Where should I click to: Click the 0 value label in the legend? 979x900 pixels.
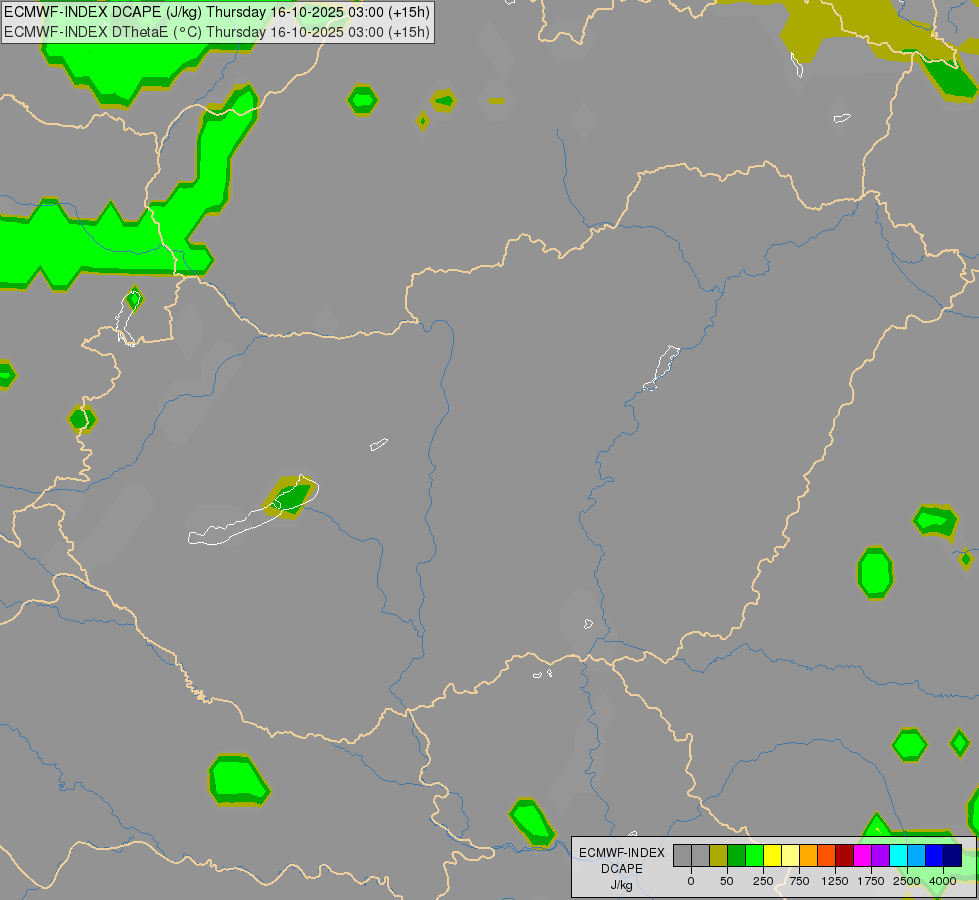pos(691,881)
